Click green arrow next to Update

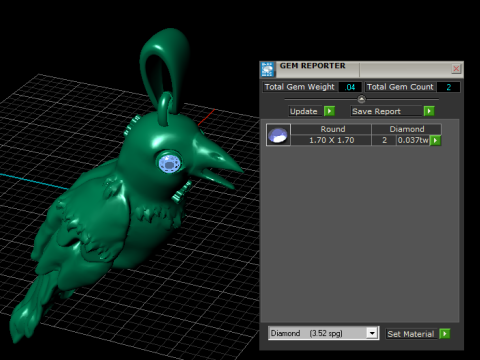pyautogui.click(x=329, y=111)
